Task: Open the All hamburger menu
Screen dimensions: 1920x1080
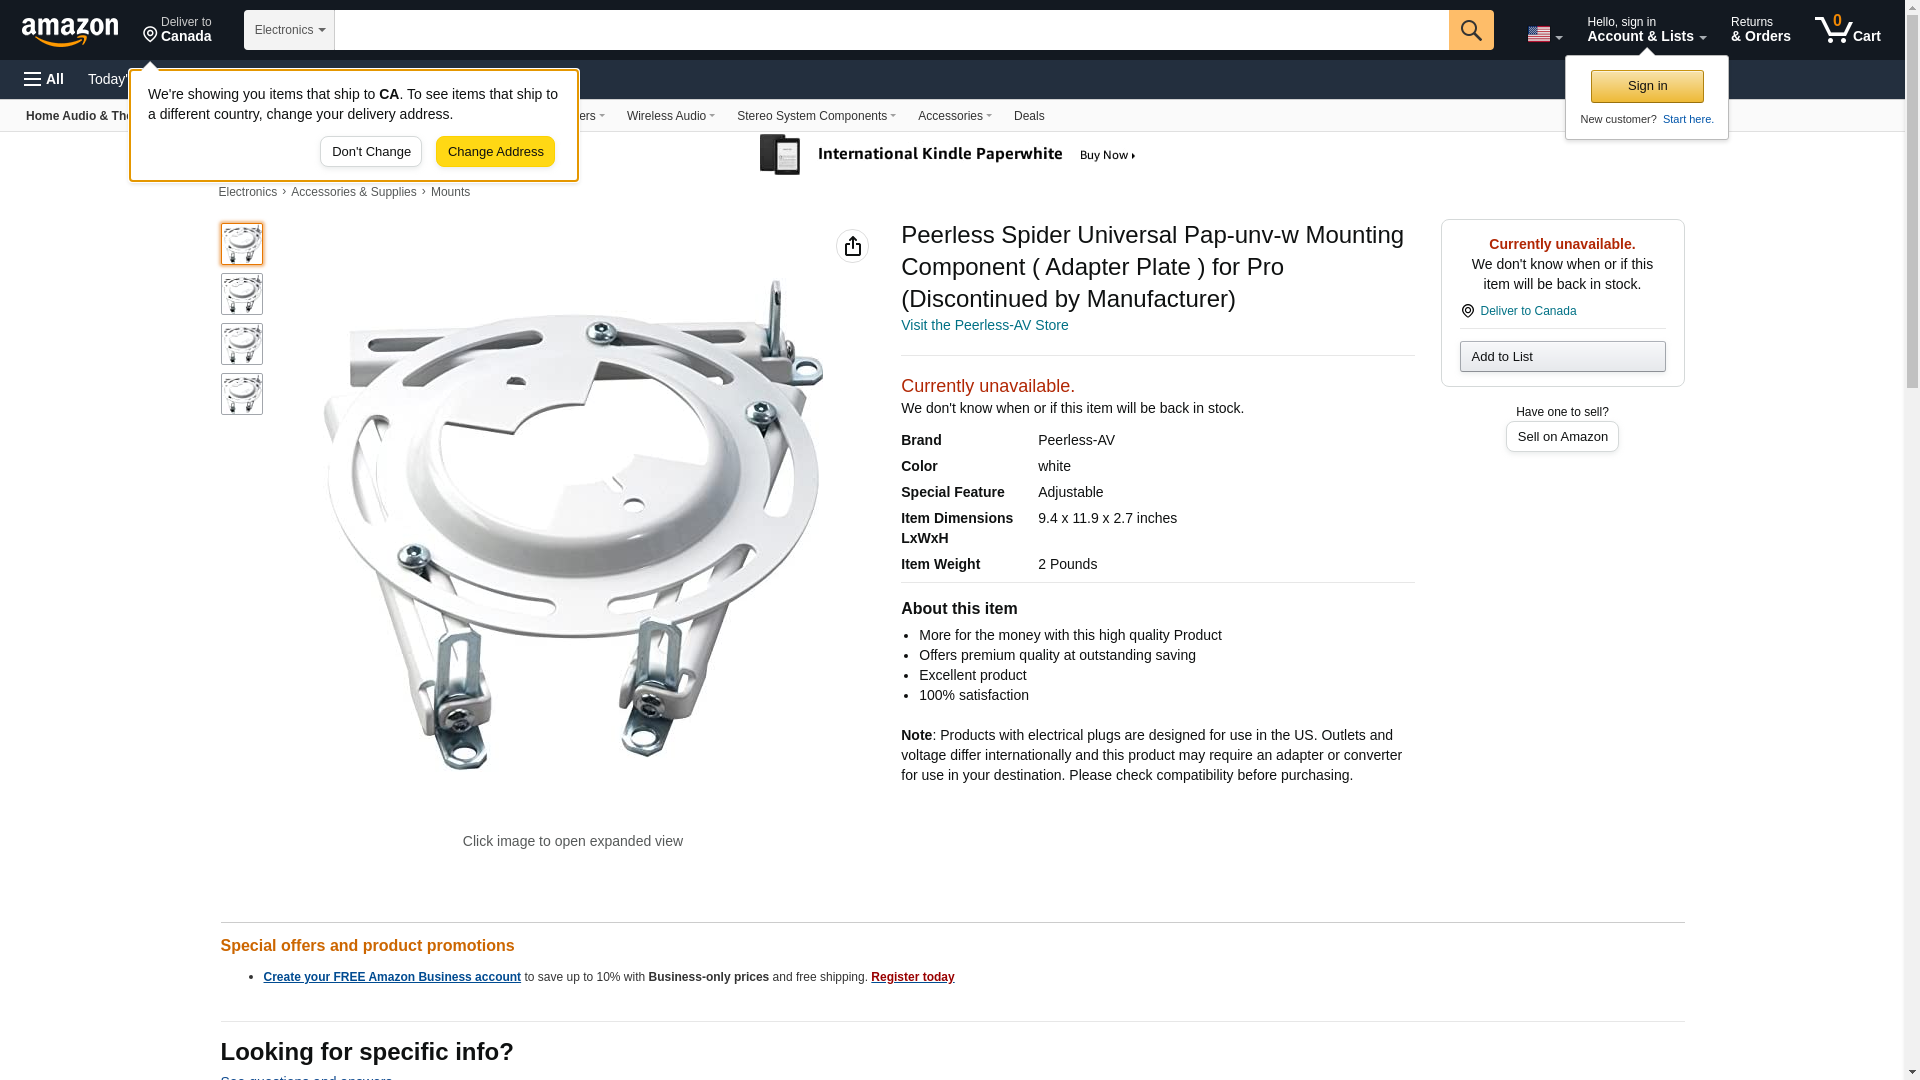Action: tap(44, 79)
